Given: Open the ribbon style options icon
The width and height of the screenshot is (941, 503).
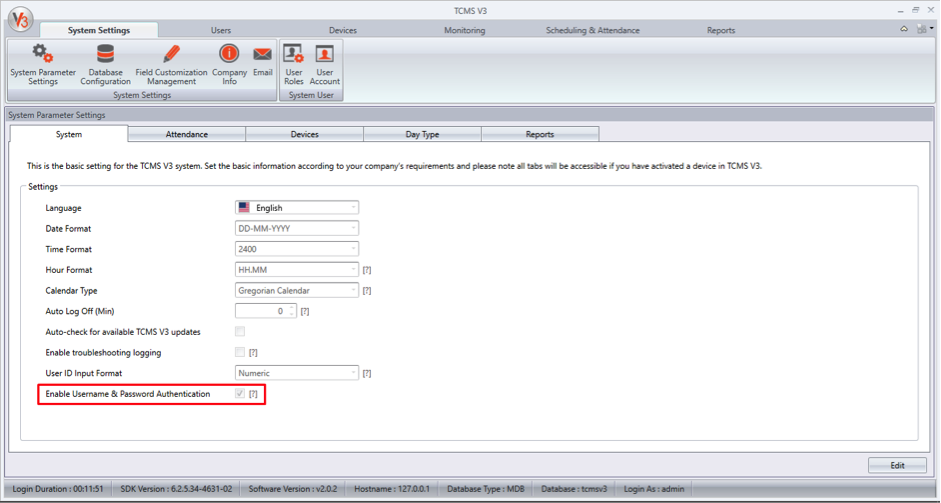Looking at the screenshot, I should click(x=923, y=29).
